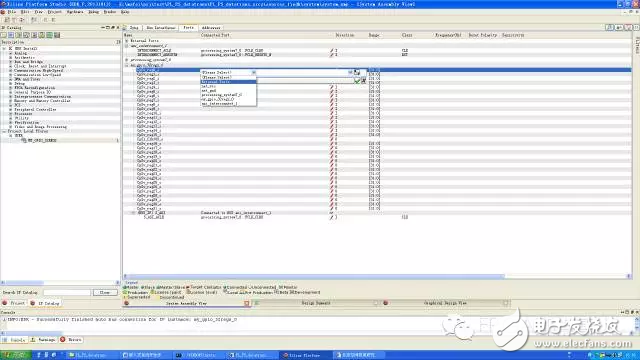Choose axi_interconnect_1 in the dropdown list

[x=228, y=104]
